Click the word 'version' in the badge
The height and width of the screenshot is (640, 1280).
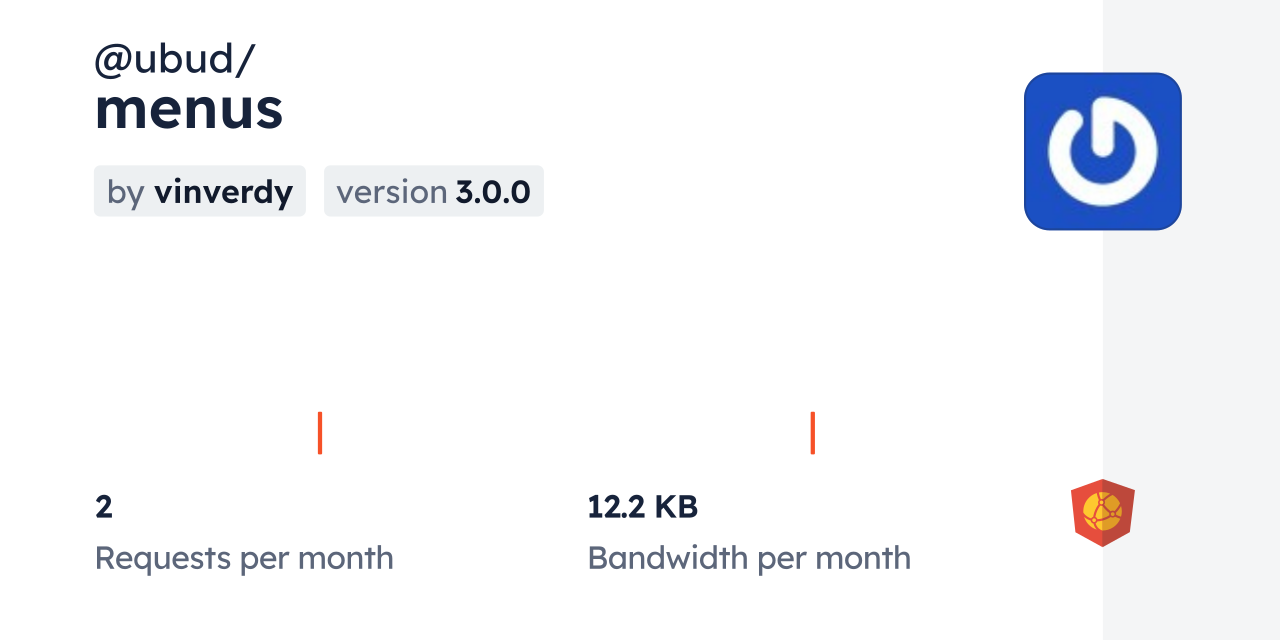pos(391,192)
